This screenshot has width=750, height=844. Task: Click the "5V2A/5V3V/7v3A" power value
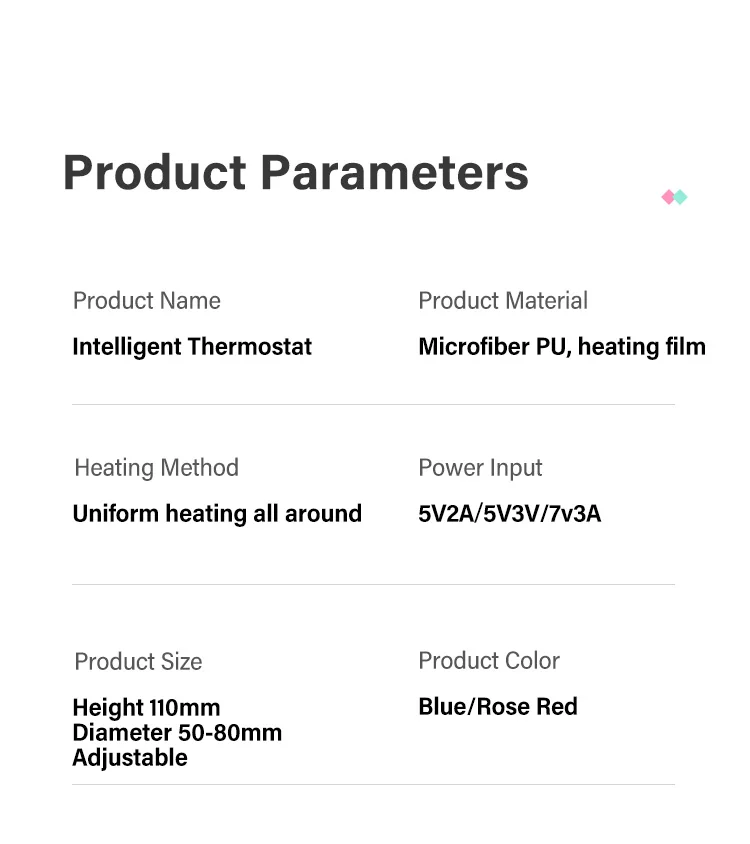(x=510, y=514)
